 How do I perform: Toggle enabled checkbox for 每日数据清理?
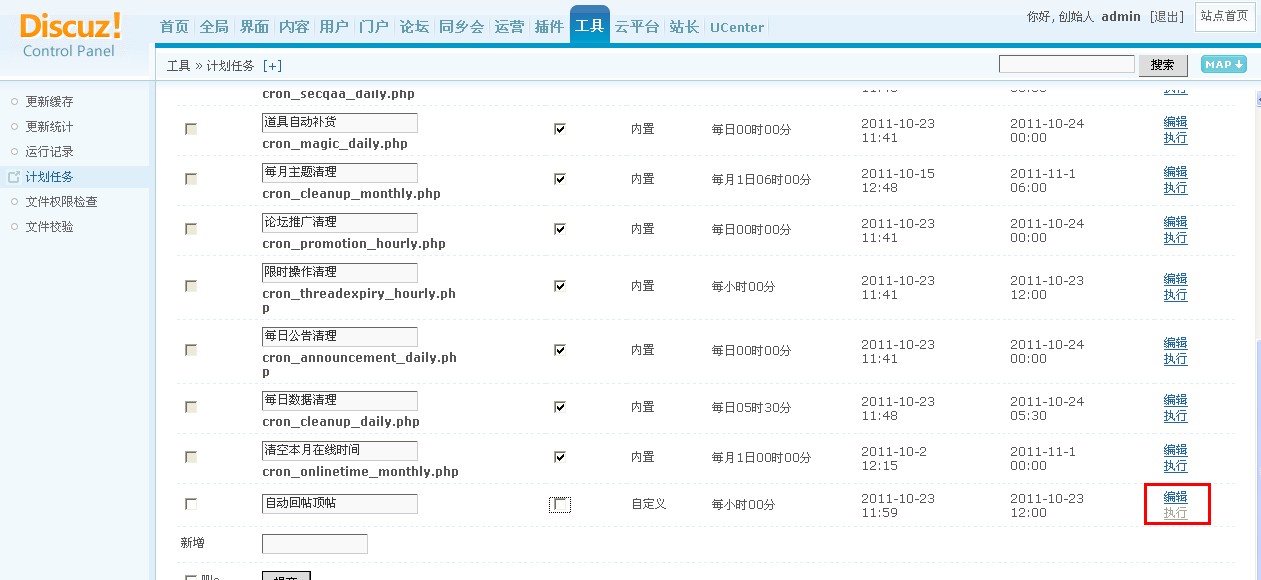(x=560, y=407)
